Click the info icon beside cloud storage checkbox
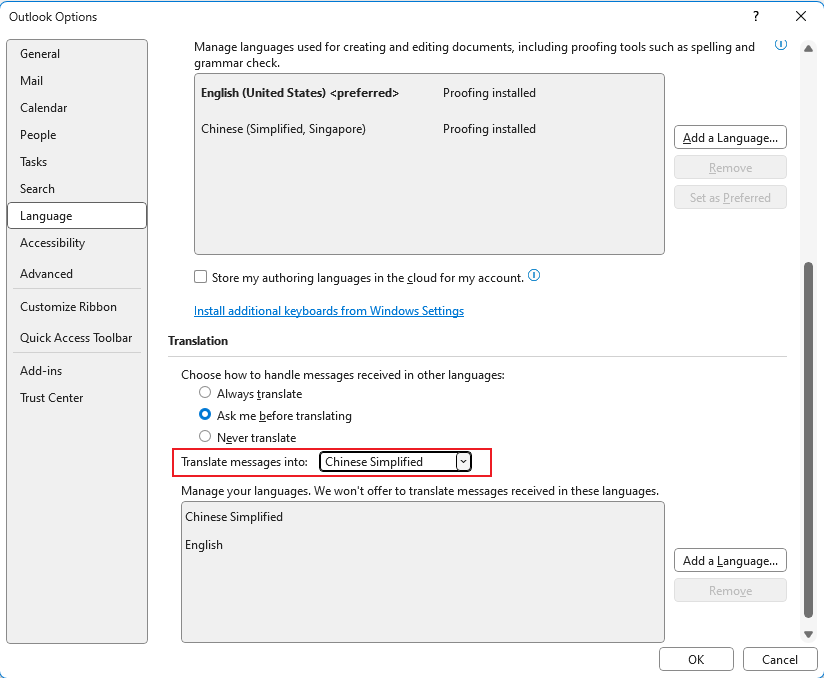The height and width of the screenshot is (678, 824). (x=534, y=276)
